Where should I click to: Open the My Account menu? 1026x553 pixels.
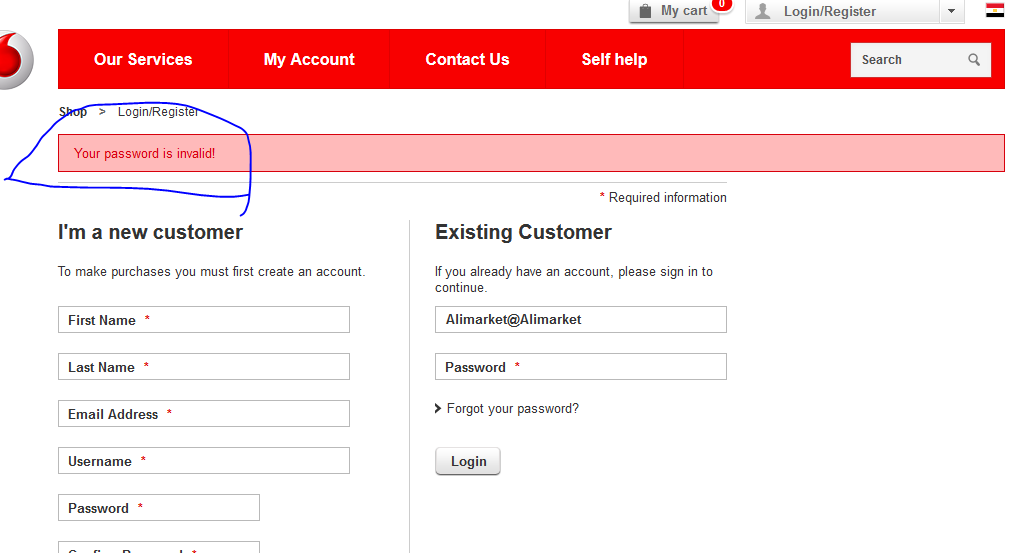[309, 60]
